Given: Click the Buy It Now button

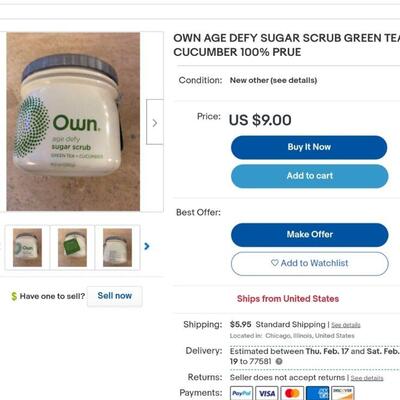Looking at the screenshot, I should click(x=309, y=147).
